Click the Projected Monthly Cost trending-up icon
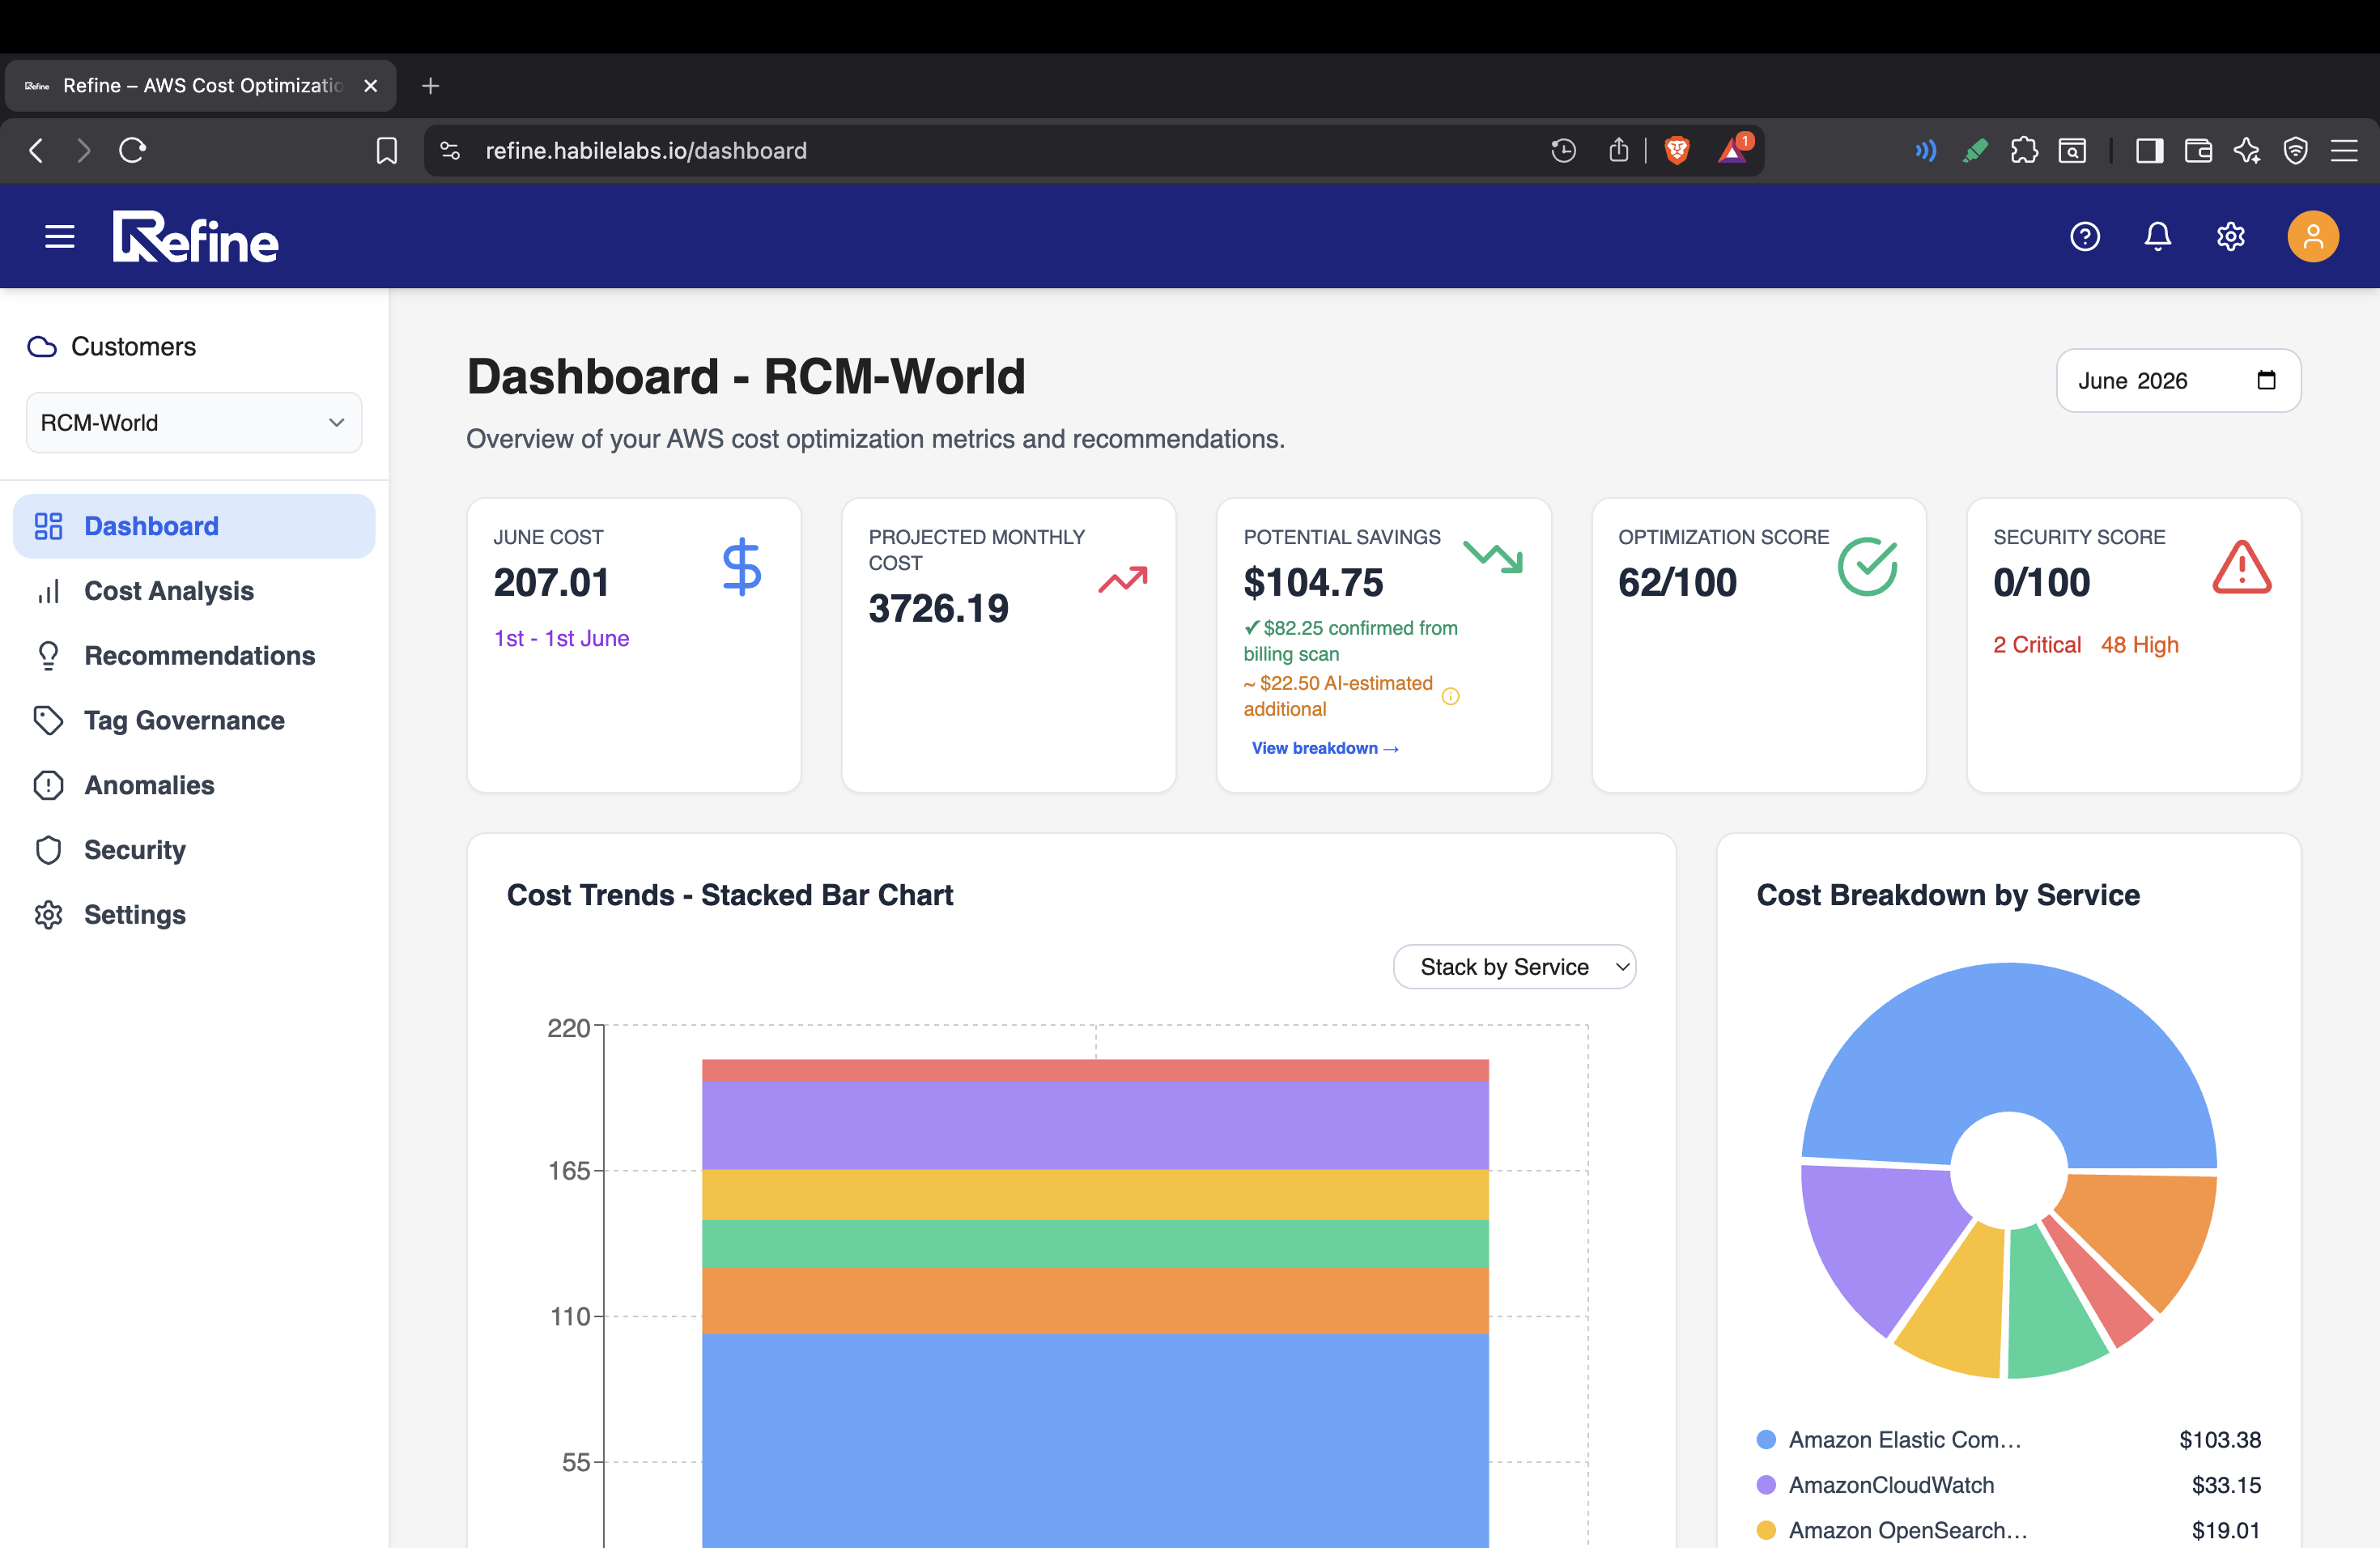Screen dimensions: 2380x1548 coord(1122,580)
